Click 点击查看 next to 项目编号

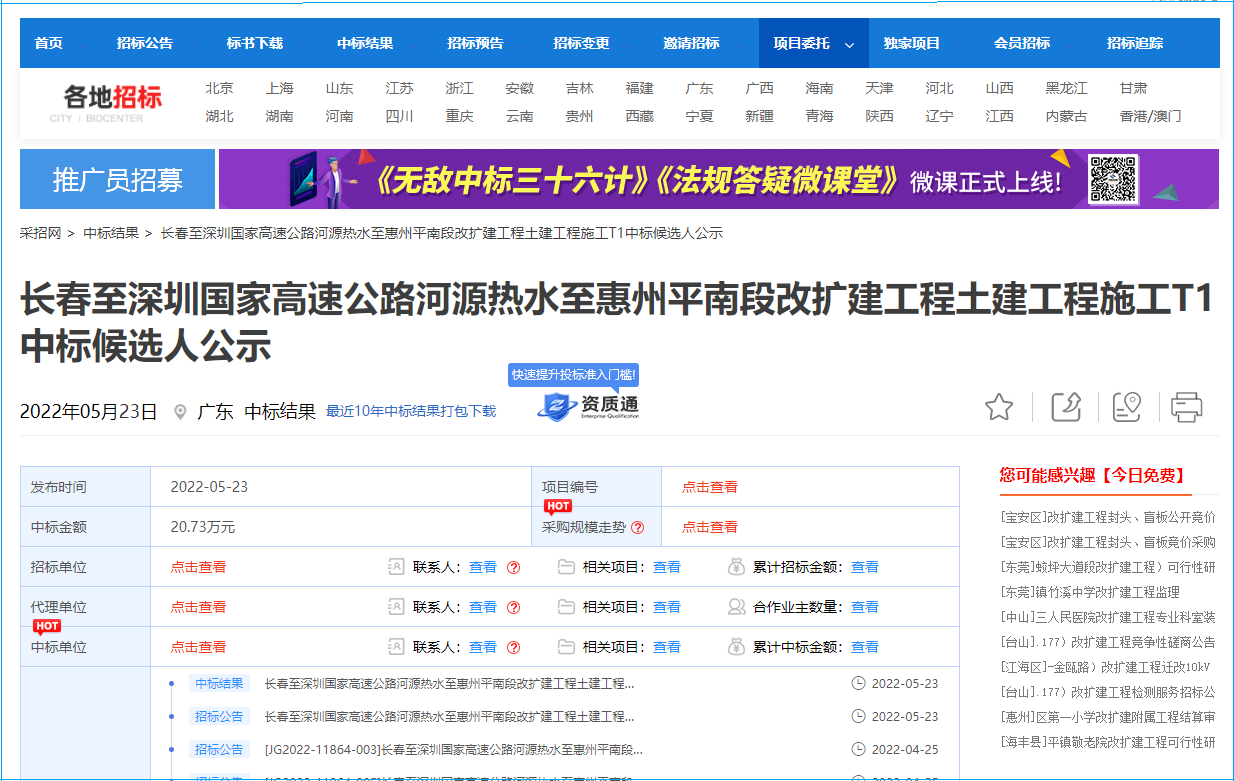click(x=709, y=487)
